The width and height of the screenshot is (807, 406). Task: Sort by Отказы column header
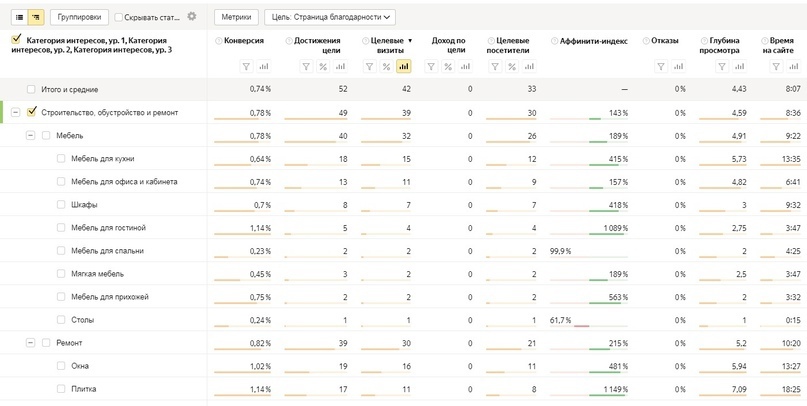click(664, 41)
